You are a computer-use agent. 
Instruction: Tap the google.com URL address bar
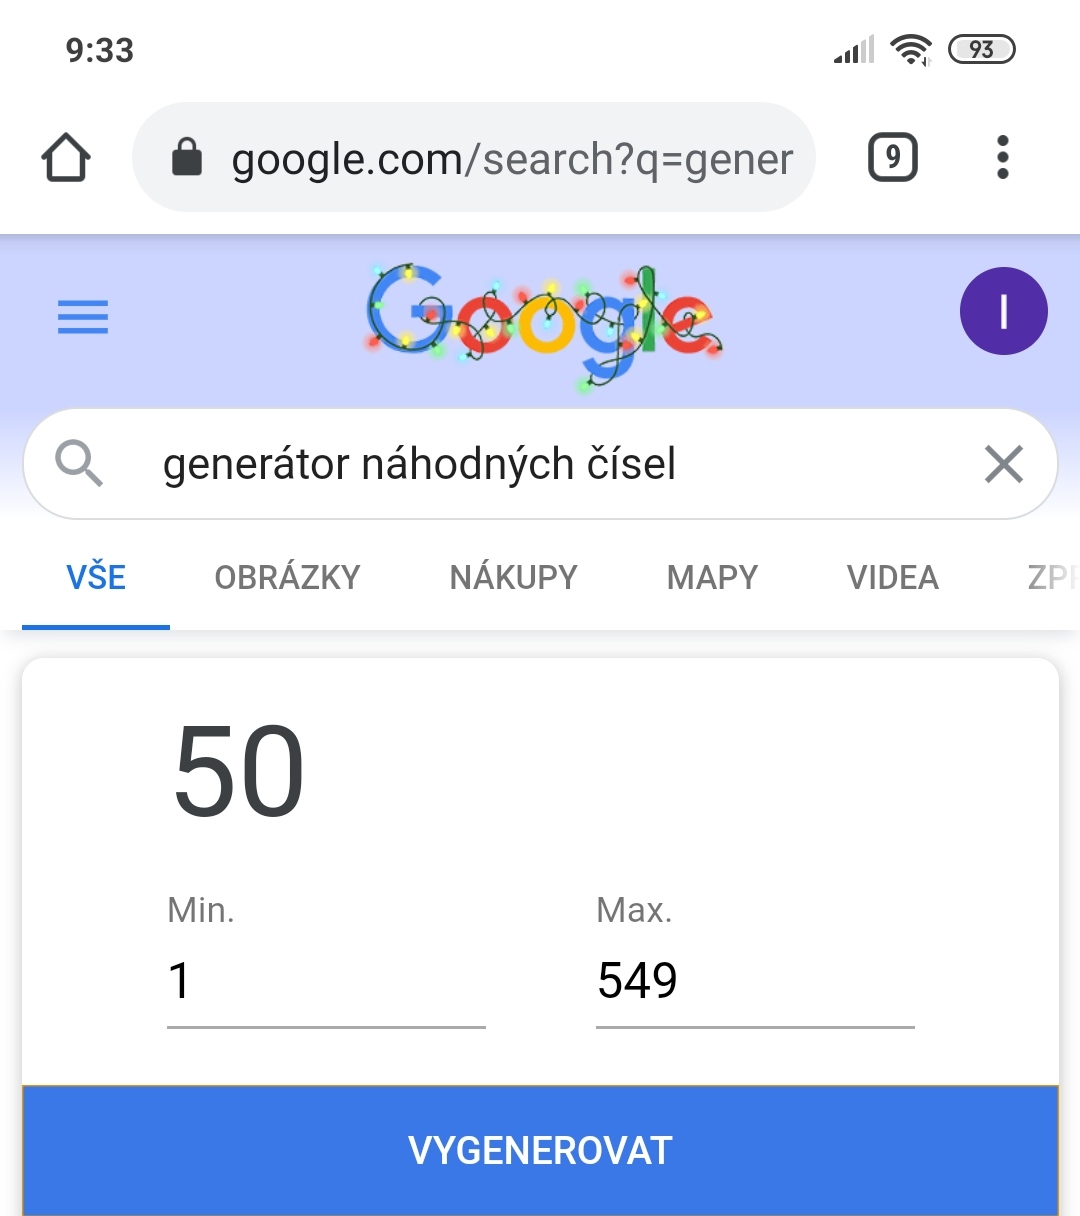(512, 159)
